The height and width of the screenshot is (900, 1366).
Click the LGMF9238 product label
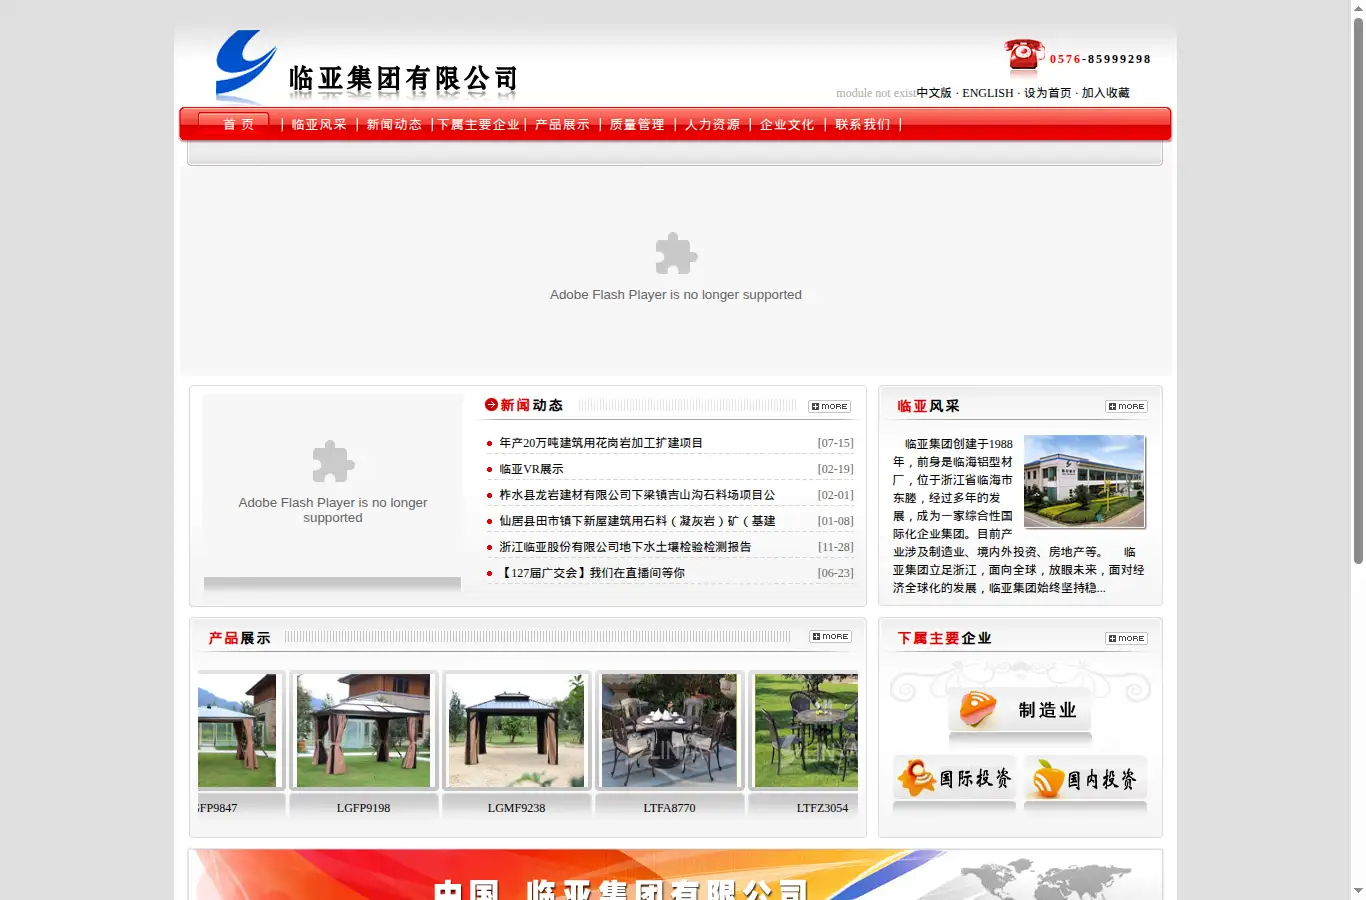[x=516, y=808]
